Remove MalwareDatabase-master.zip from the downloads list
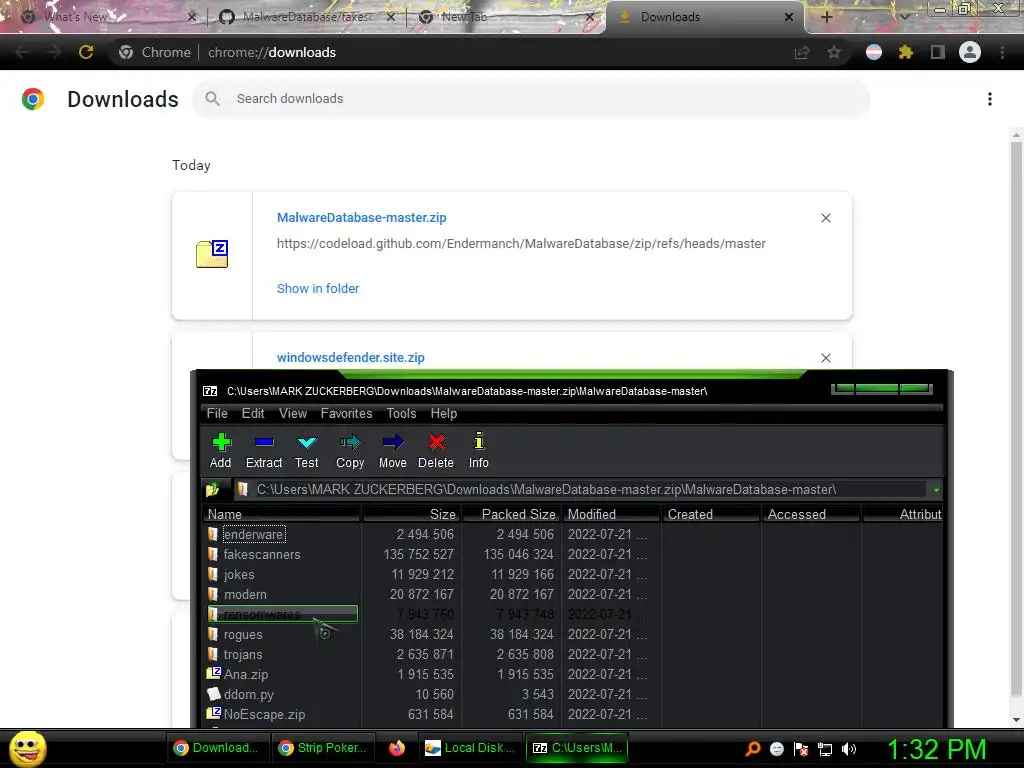Viewport: 1024px width, 768px height. (825, 218)
